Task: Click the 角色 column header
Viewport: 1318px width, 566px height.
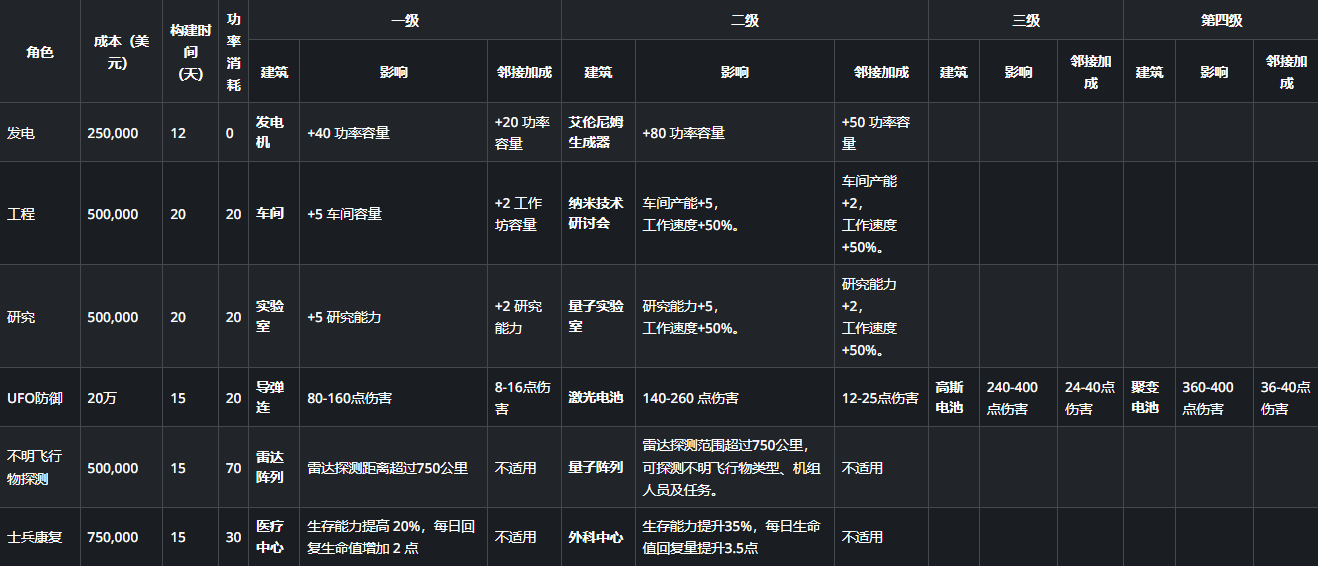Action: 39,52
